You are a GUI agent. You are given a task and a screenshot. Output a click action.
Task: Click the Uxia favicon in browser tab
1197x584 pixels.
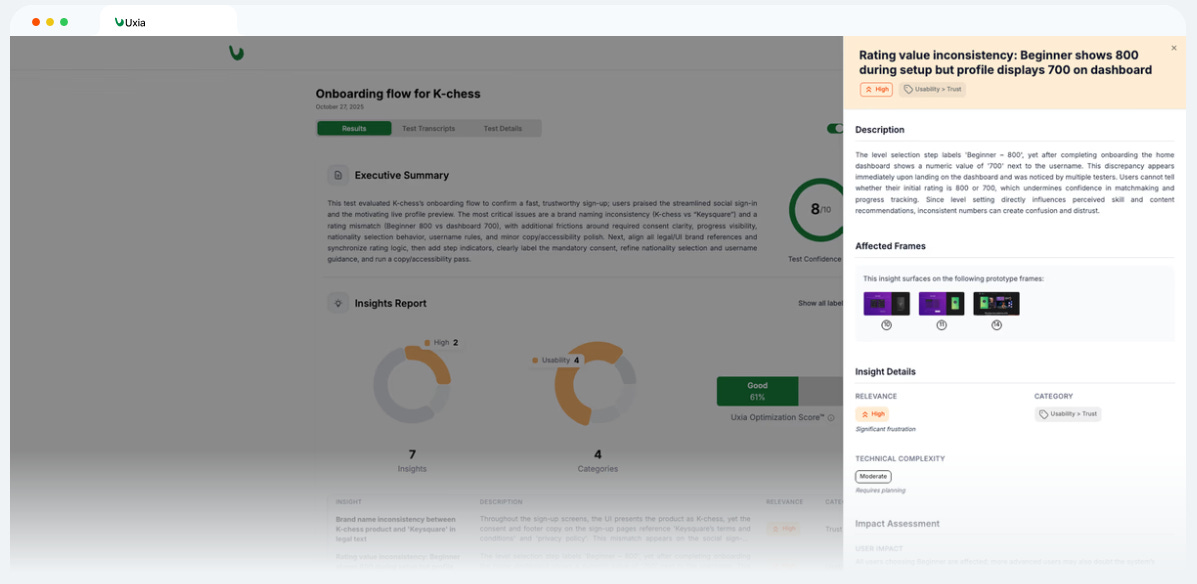point(119,23)
